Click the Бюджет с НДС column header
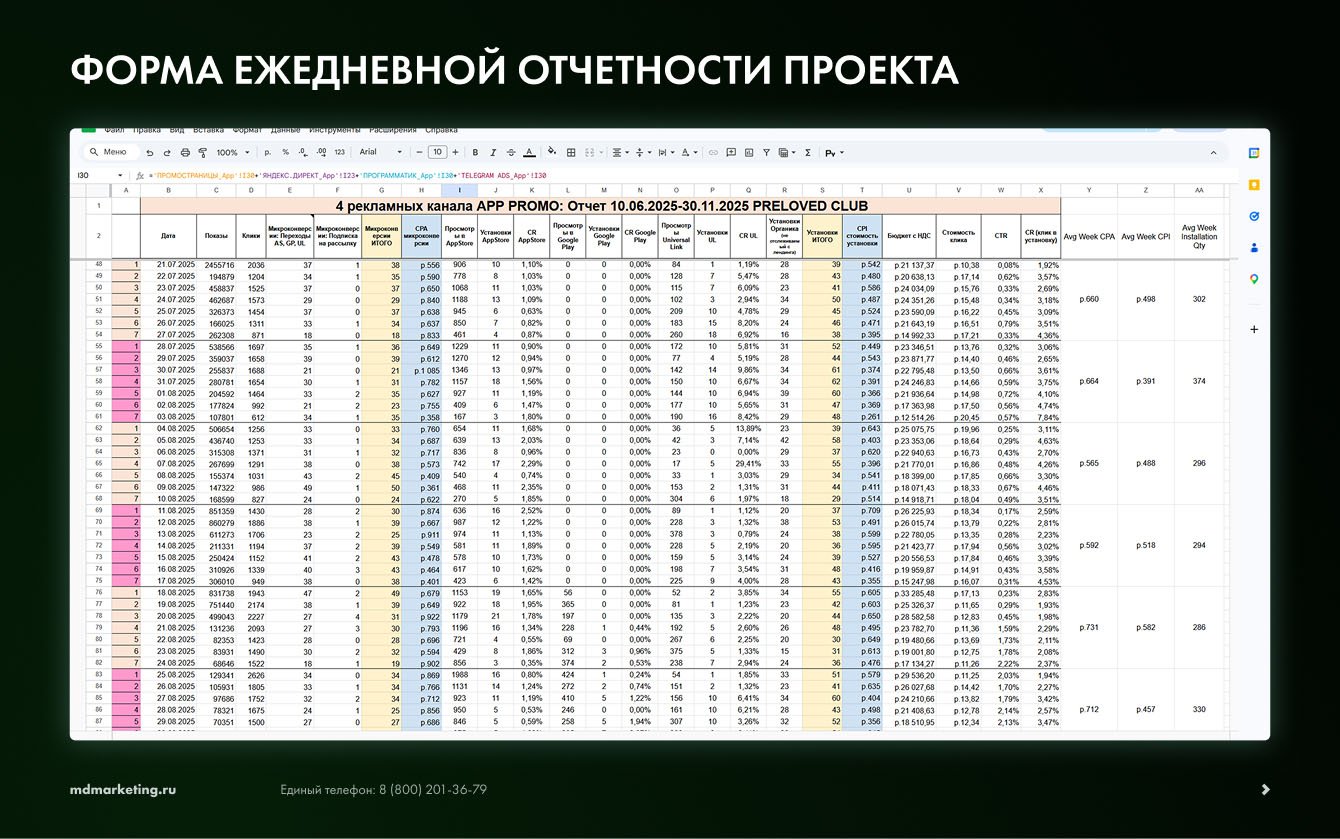Viewport: 1340px width, 839px height. (x=910, y=236)
